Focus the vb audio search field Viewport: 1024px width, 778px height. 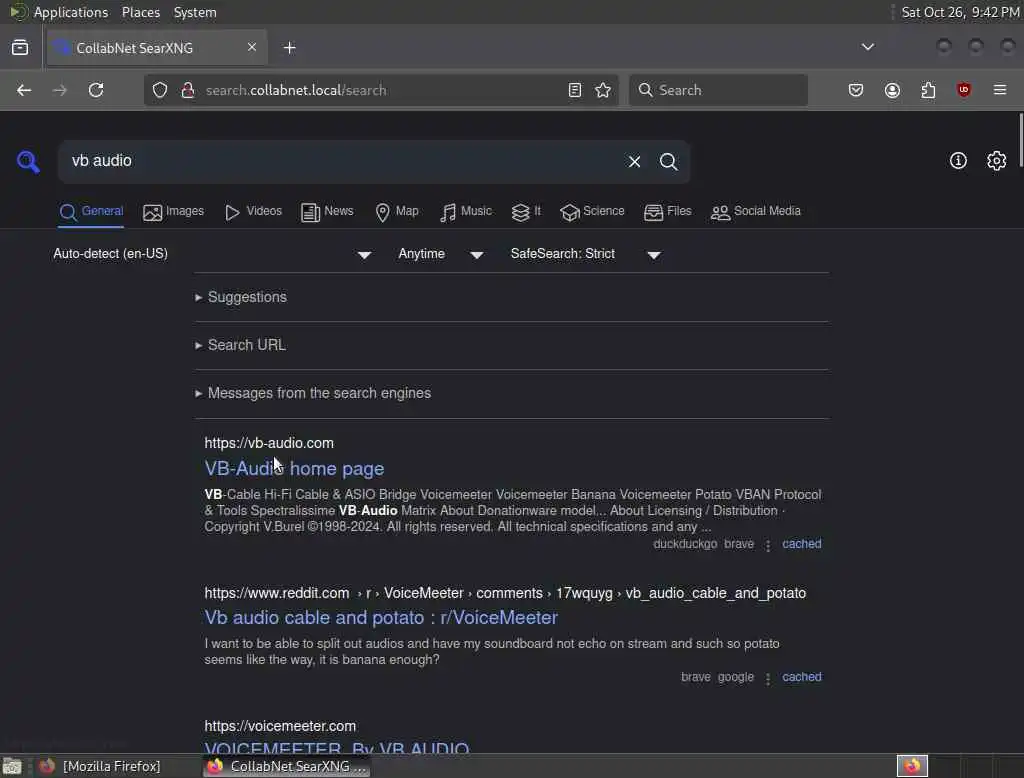tap(340, 161)
